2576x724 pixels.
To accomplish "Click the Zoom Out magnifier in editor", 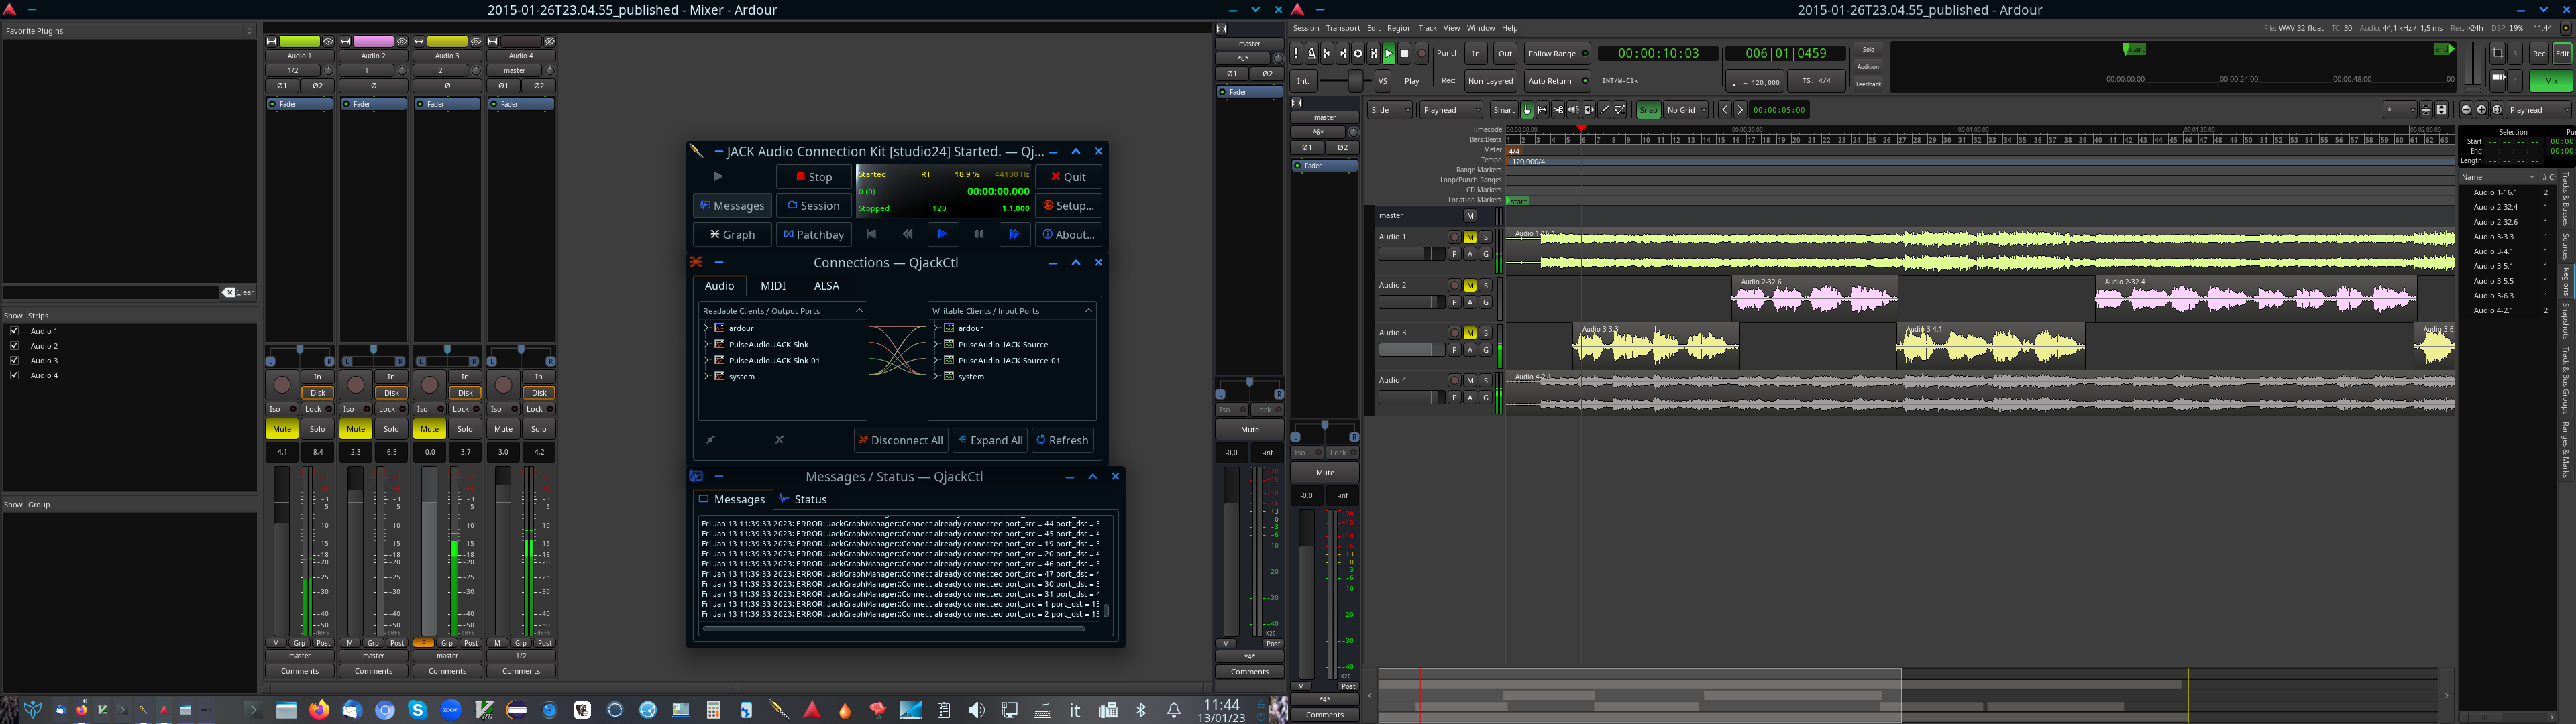I will [2466, 110].
